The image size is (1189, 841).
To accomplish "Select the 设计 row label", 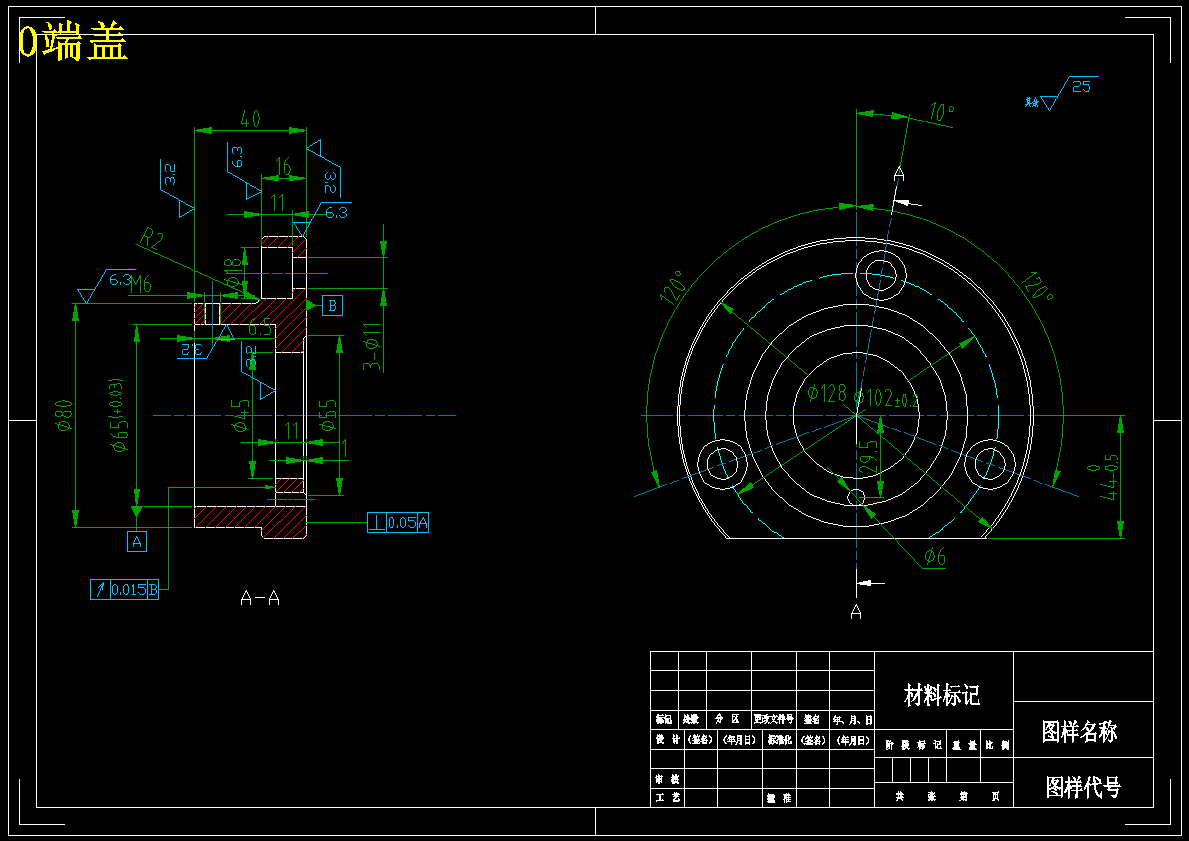I will (x=667, y=739).
